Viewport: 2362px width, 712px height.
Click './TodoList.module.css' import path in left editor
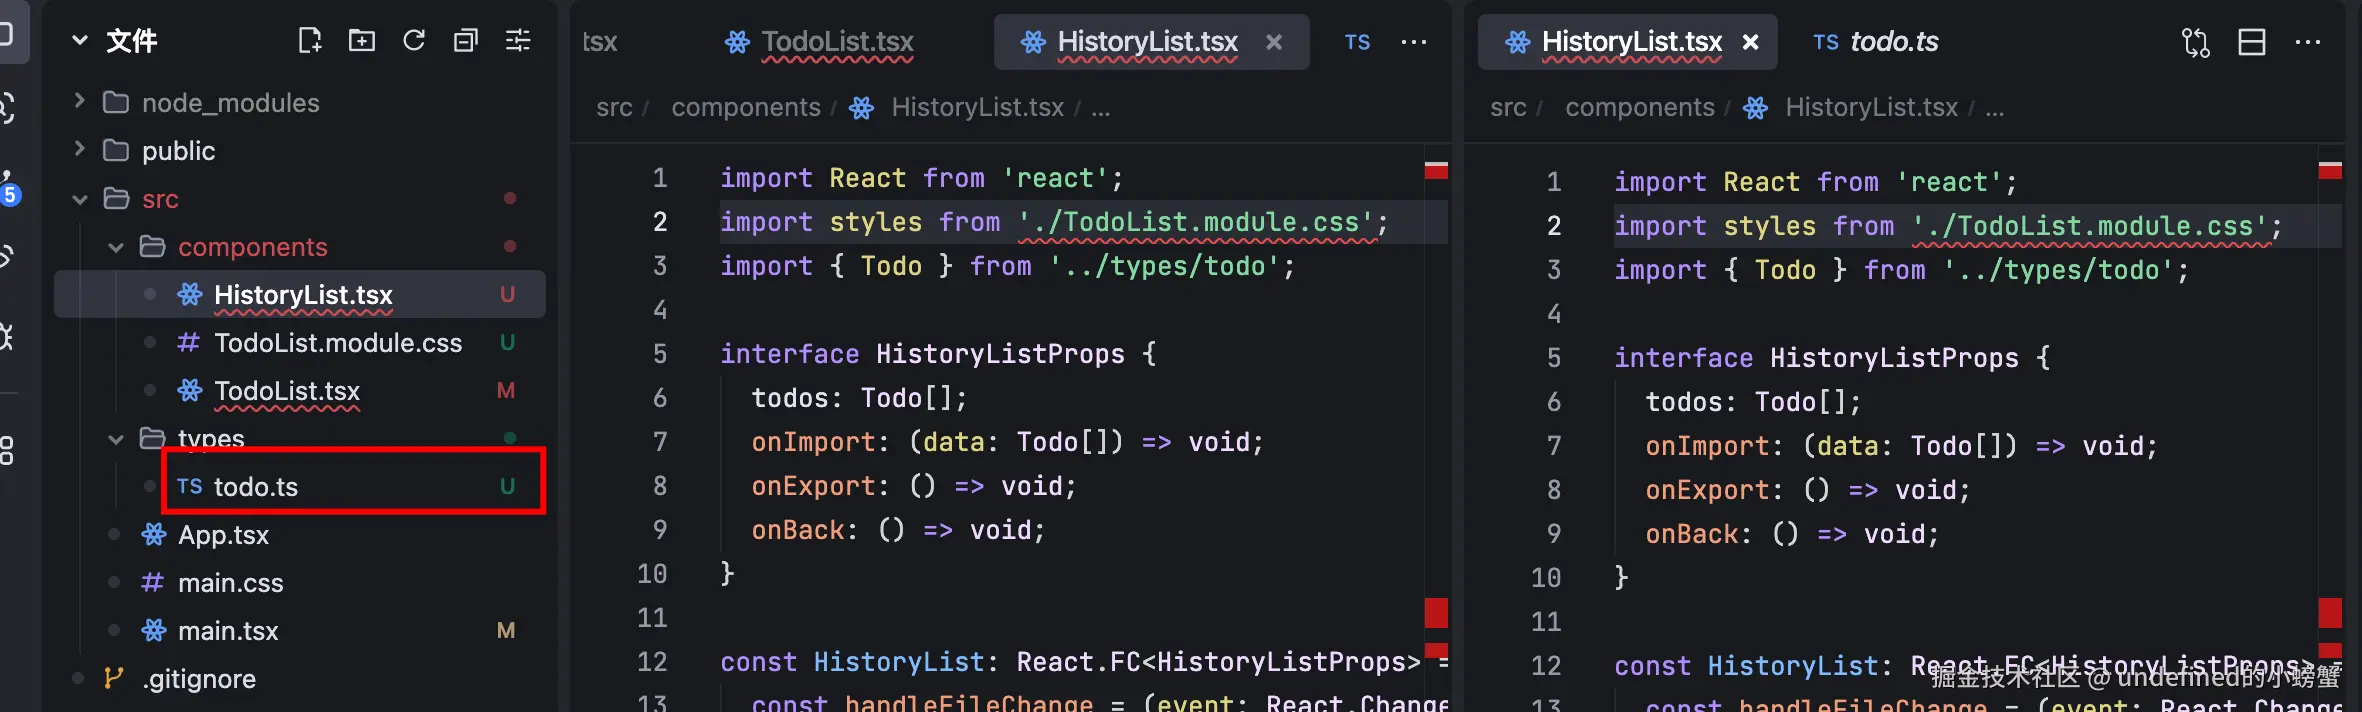pos(1198,222)
